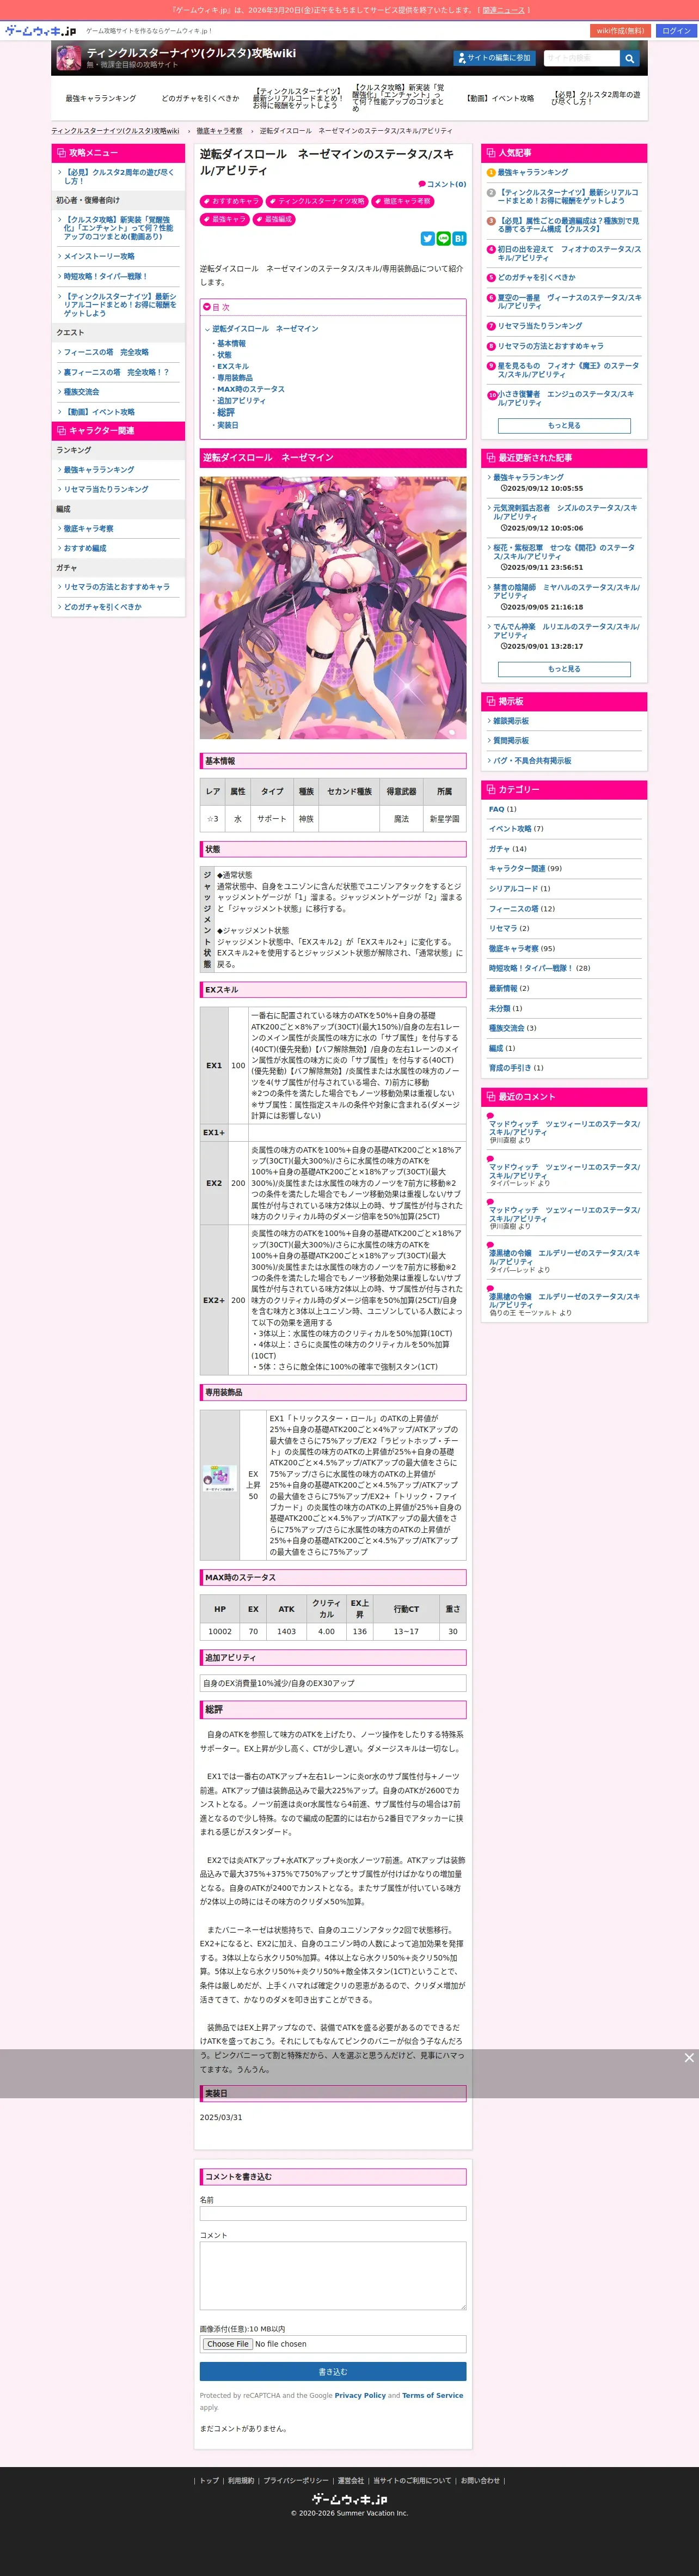699x2576 pixels.
Task: Share the article via LINE
Action: (443, 239)
